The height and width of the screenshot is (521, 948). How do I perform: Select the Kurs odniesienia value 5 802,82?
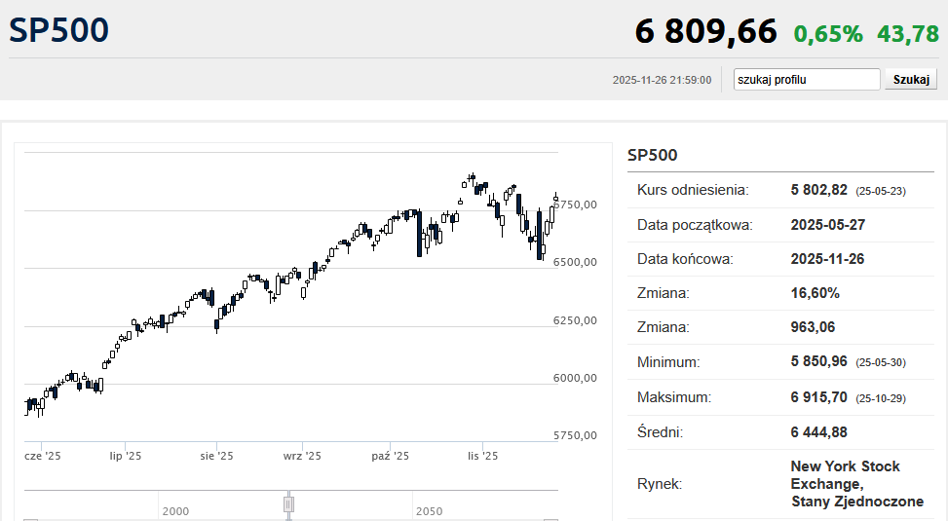pos(819,190)
